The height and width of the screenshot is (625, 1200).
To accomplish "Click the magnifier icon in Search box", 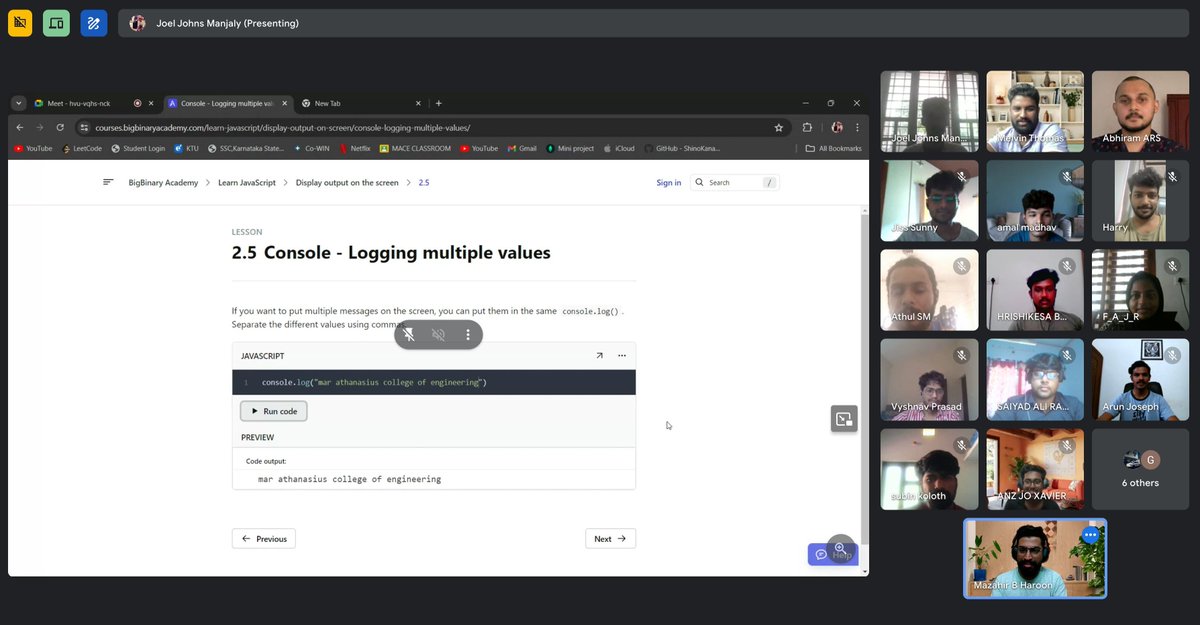I will (699, 182).
